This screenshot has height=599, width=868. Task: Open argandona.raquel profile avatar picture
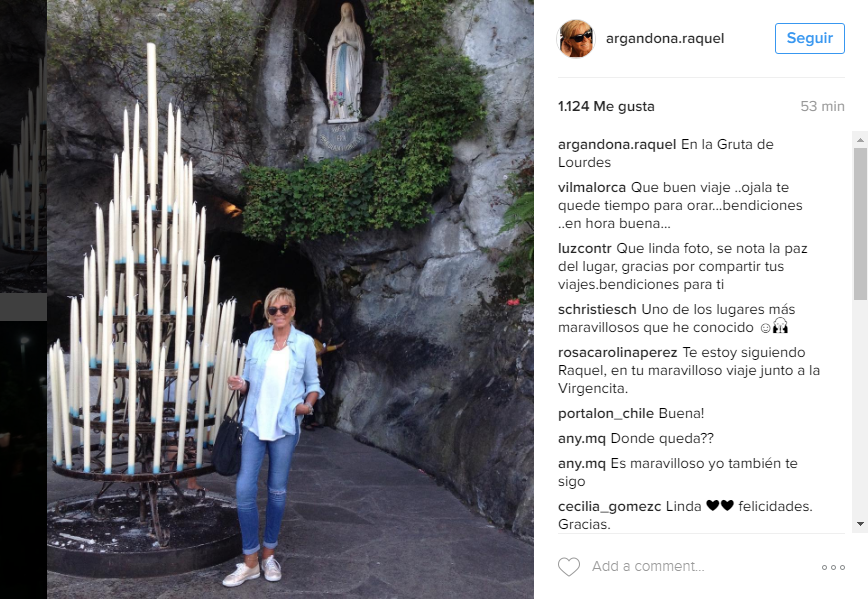(x=576, y=38)
